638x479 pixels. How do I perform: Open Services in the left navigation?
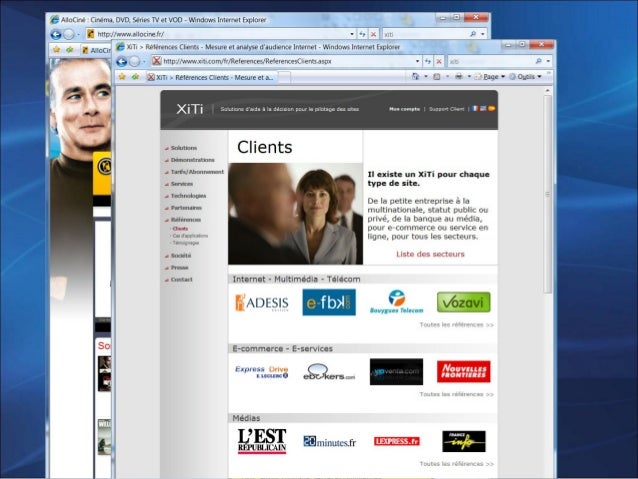(x=181, y=184)
